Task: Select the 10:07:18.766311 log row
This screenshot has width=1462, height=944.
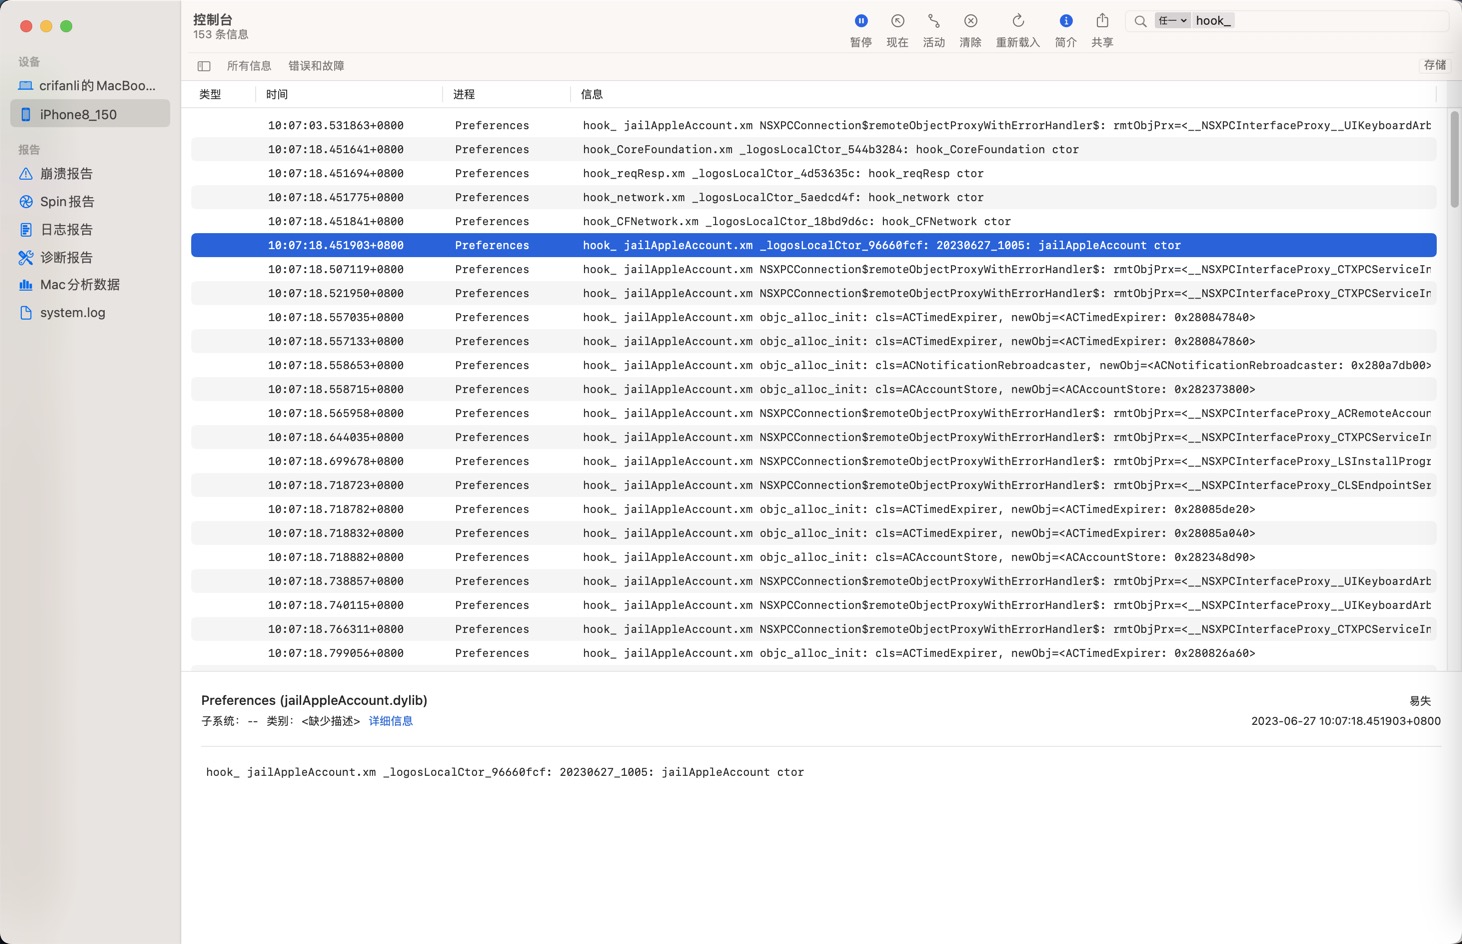Action: pyautogui.click(x=813, y=629)
